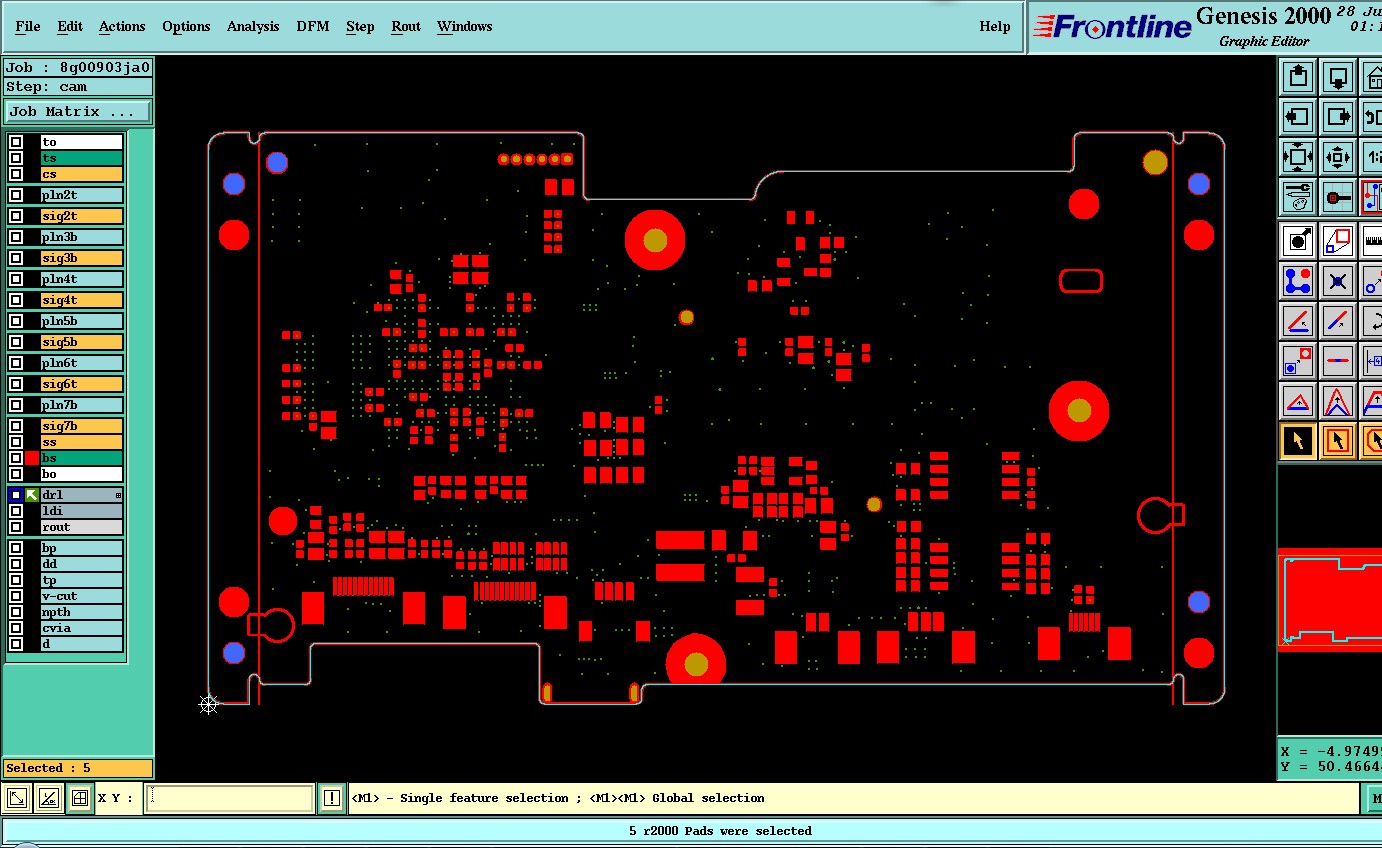Viewport: 1382px width, 848px height.
Task: Click the red color swatch beside bs layer
Action: pos(32,458)
